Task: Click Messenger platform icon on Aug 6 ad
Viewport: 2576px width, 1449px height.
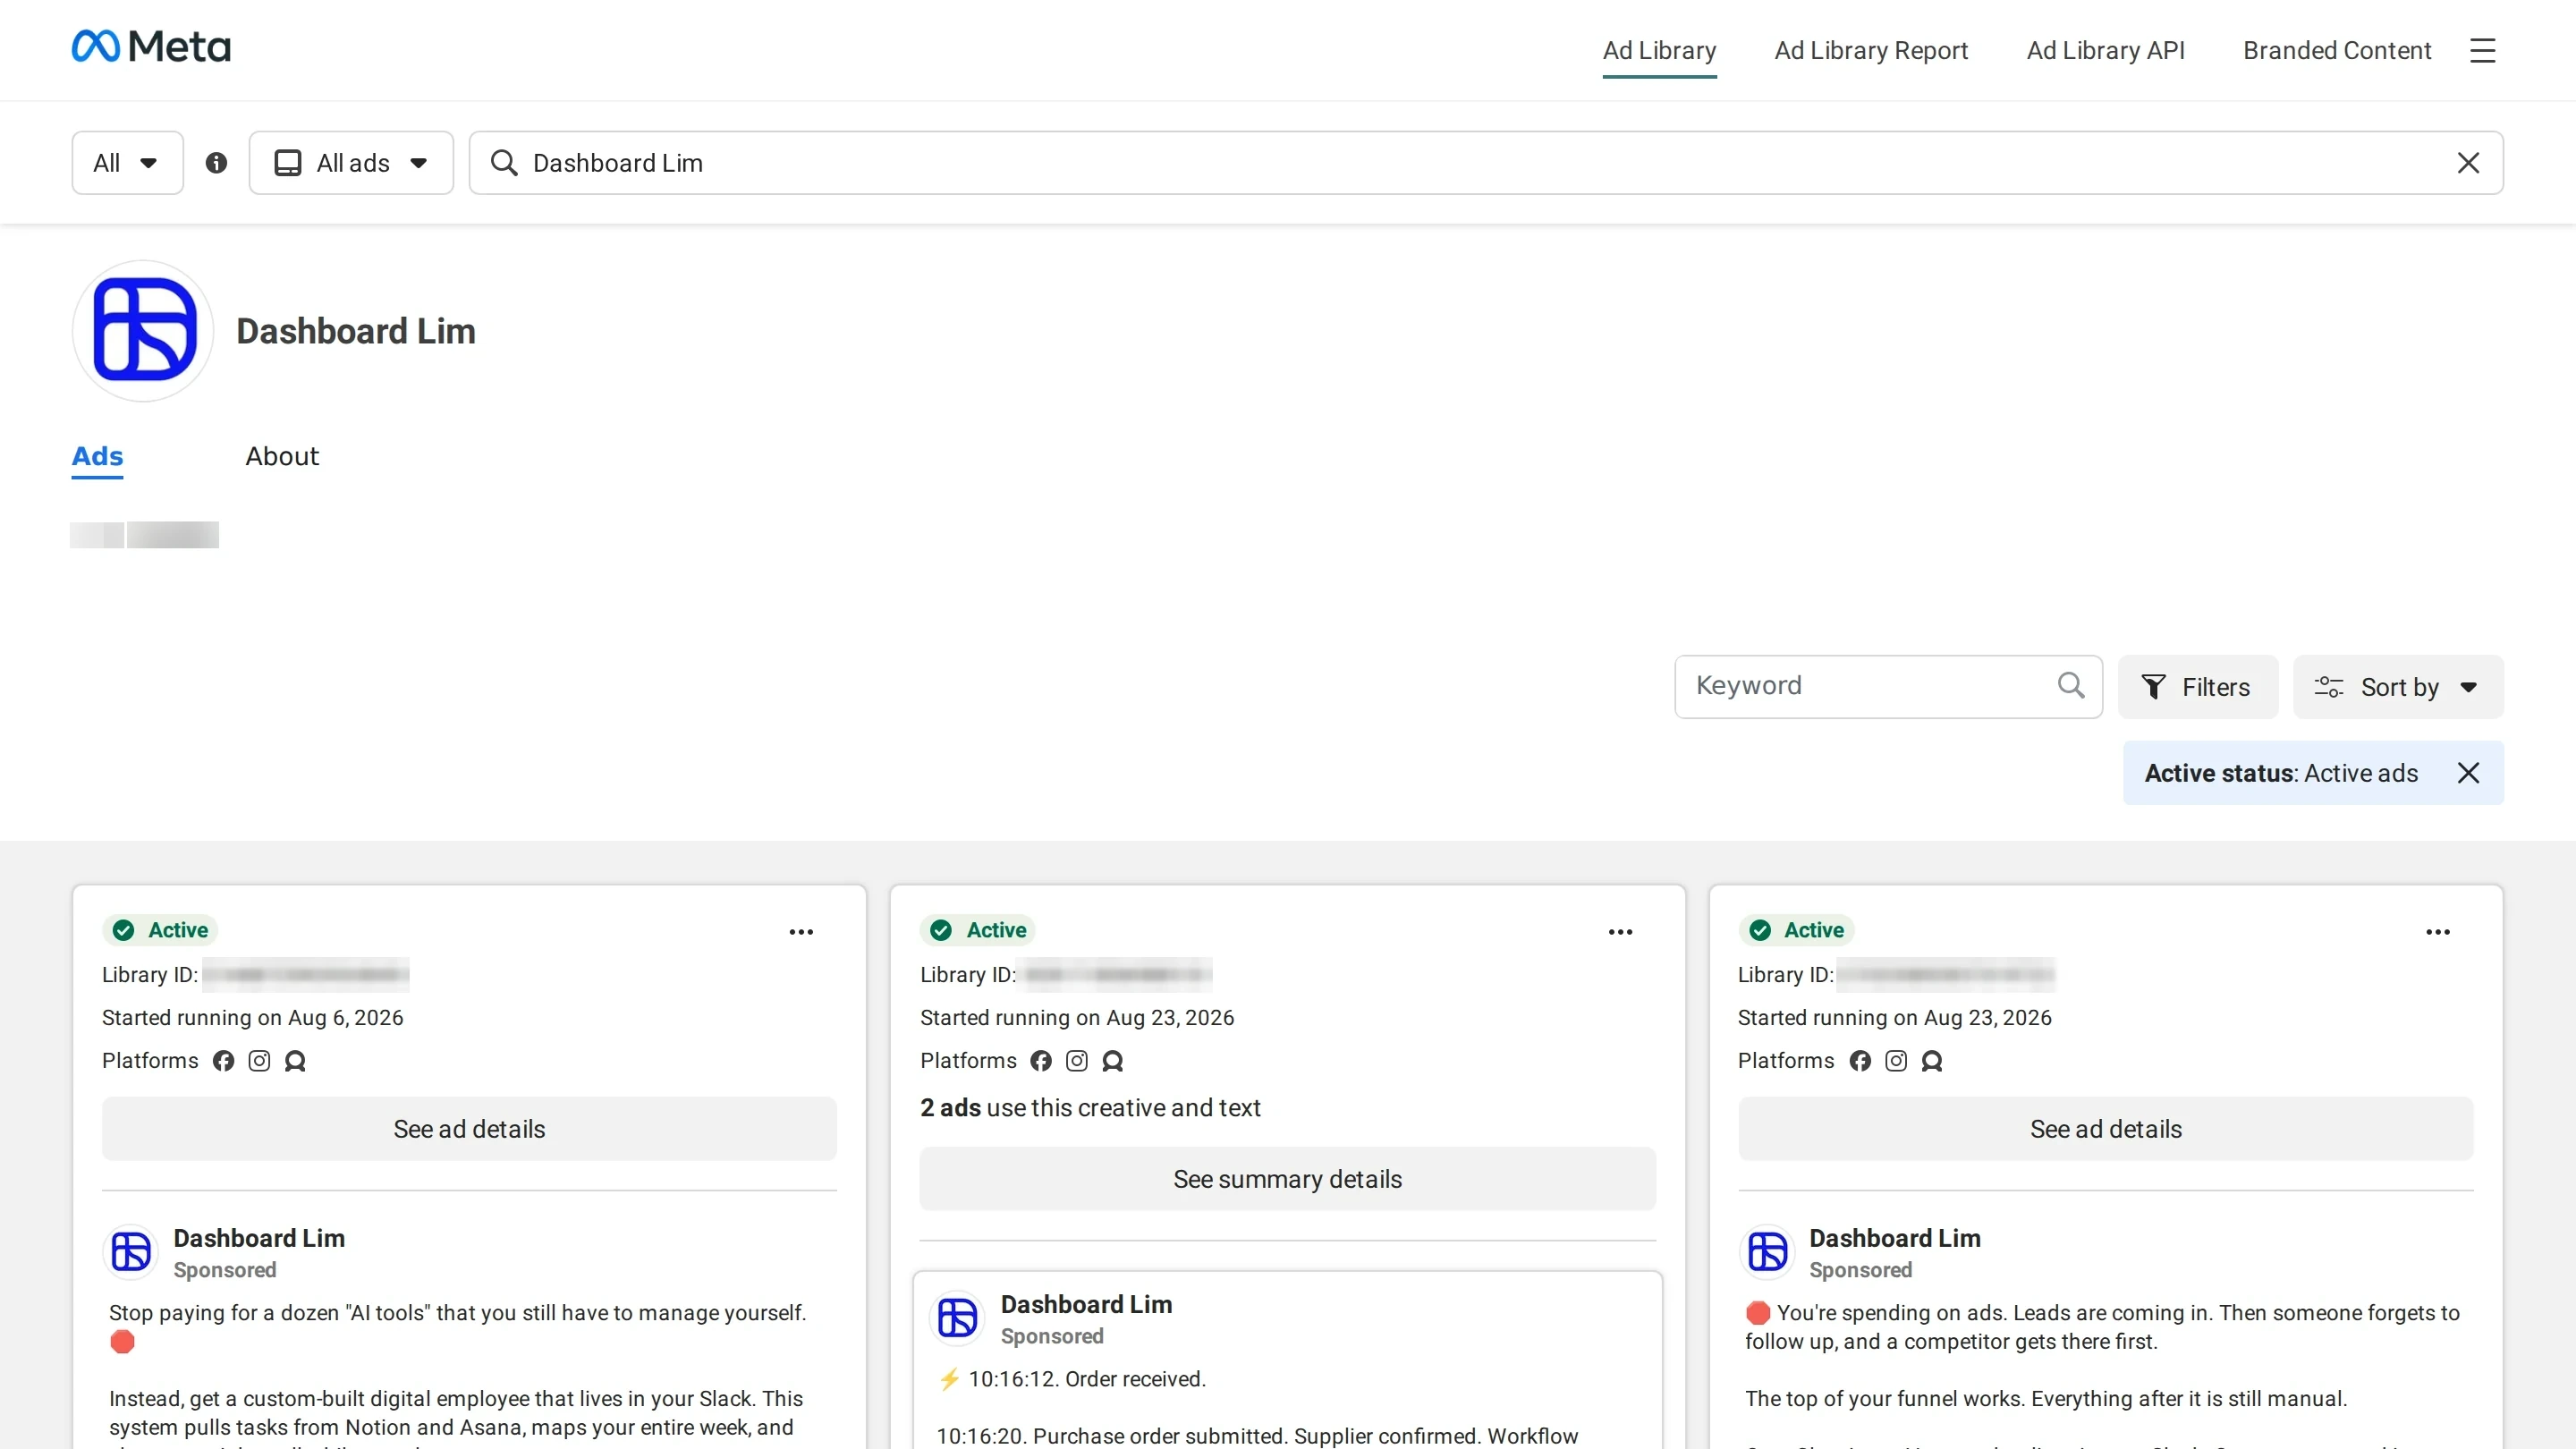Action: coord(295,1061)
